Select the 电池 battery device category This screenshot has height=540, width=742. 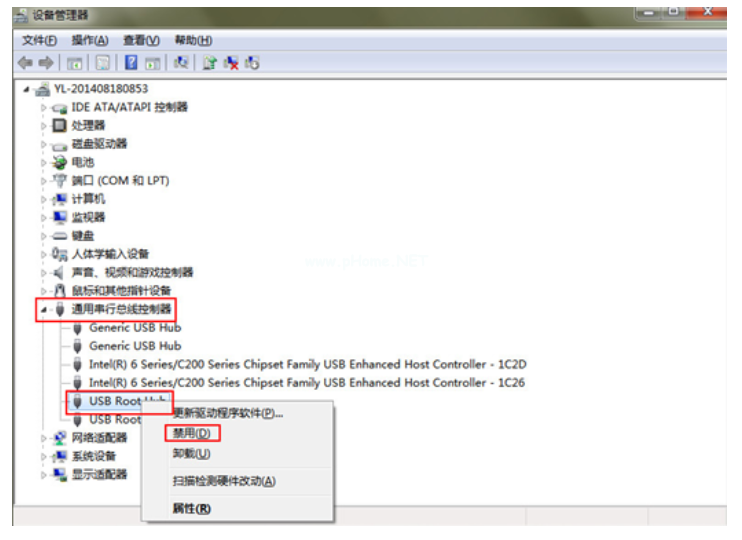(82, 162)
